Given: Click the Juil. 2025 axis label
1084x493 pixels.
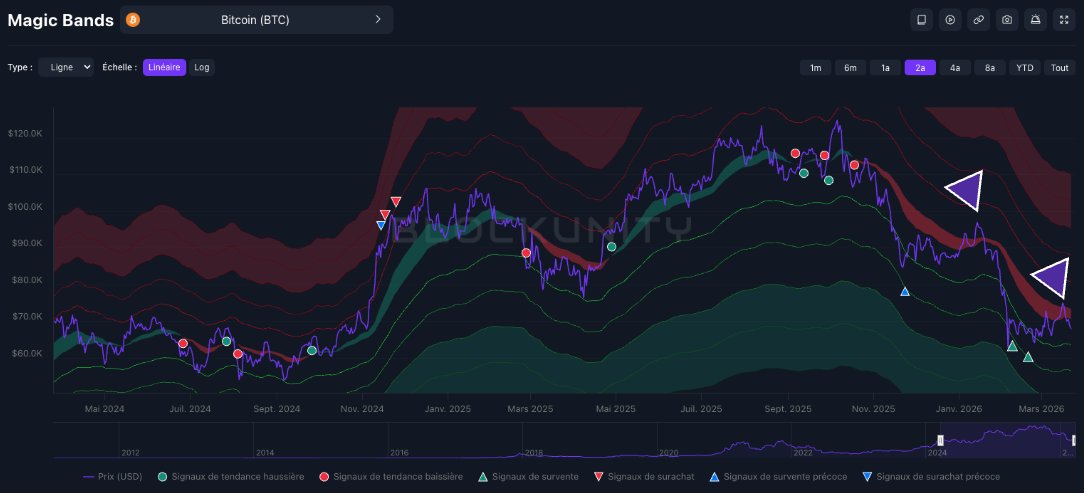Looking at the screenshot, I should (x=701, y=409).
